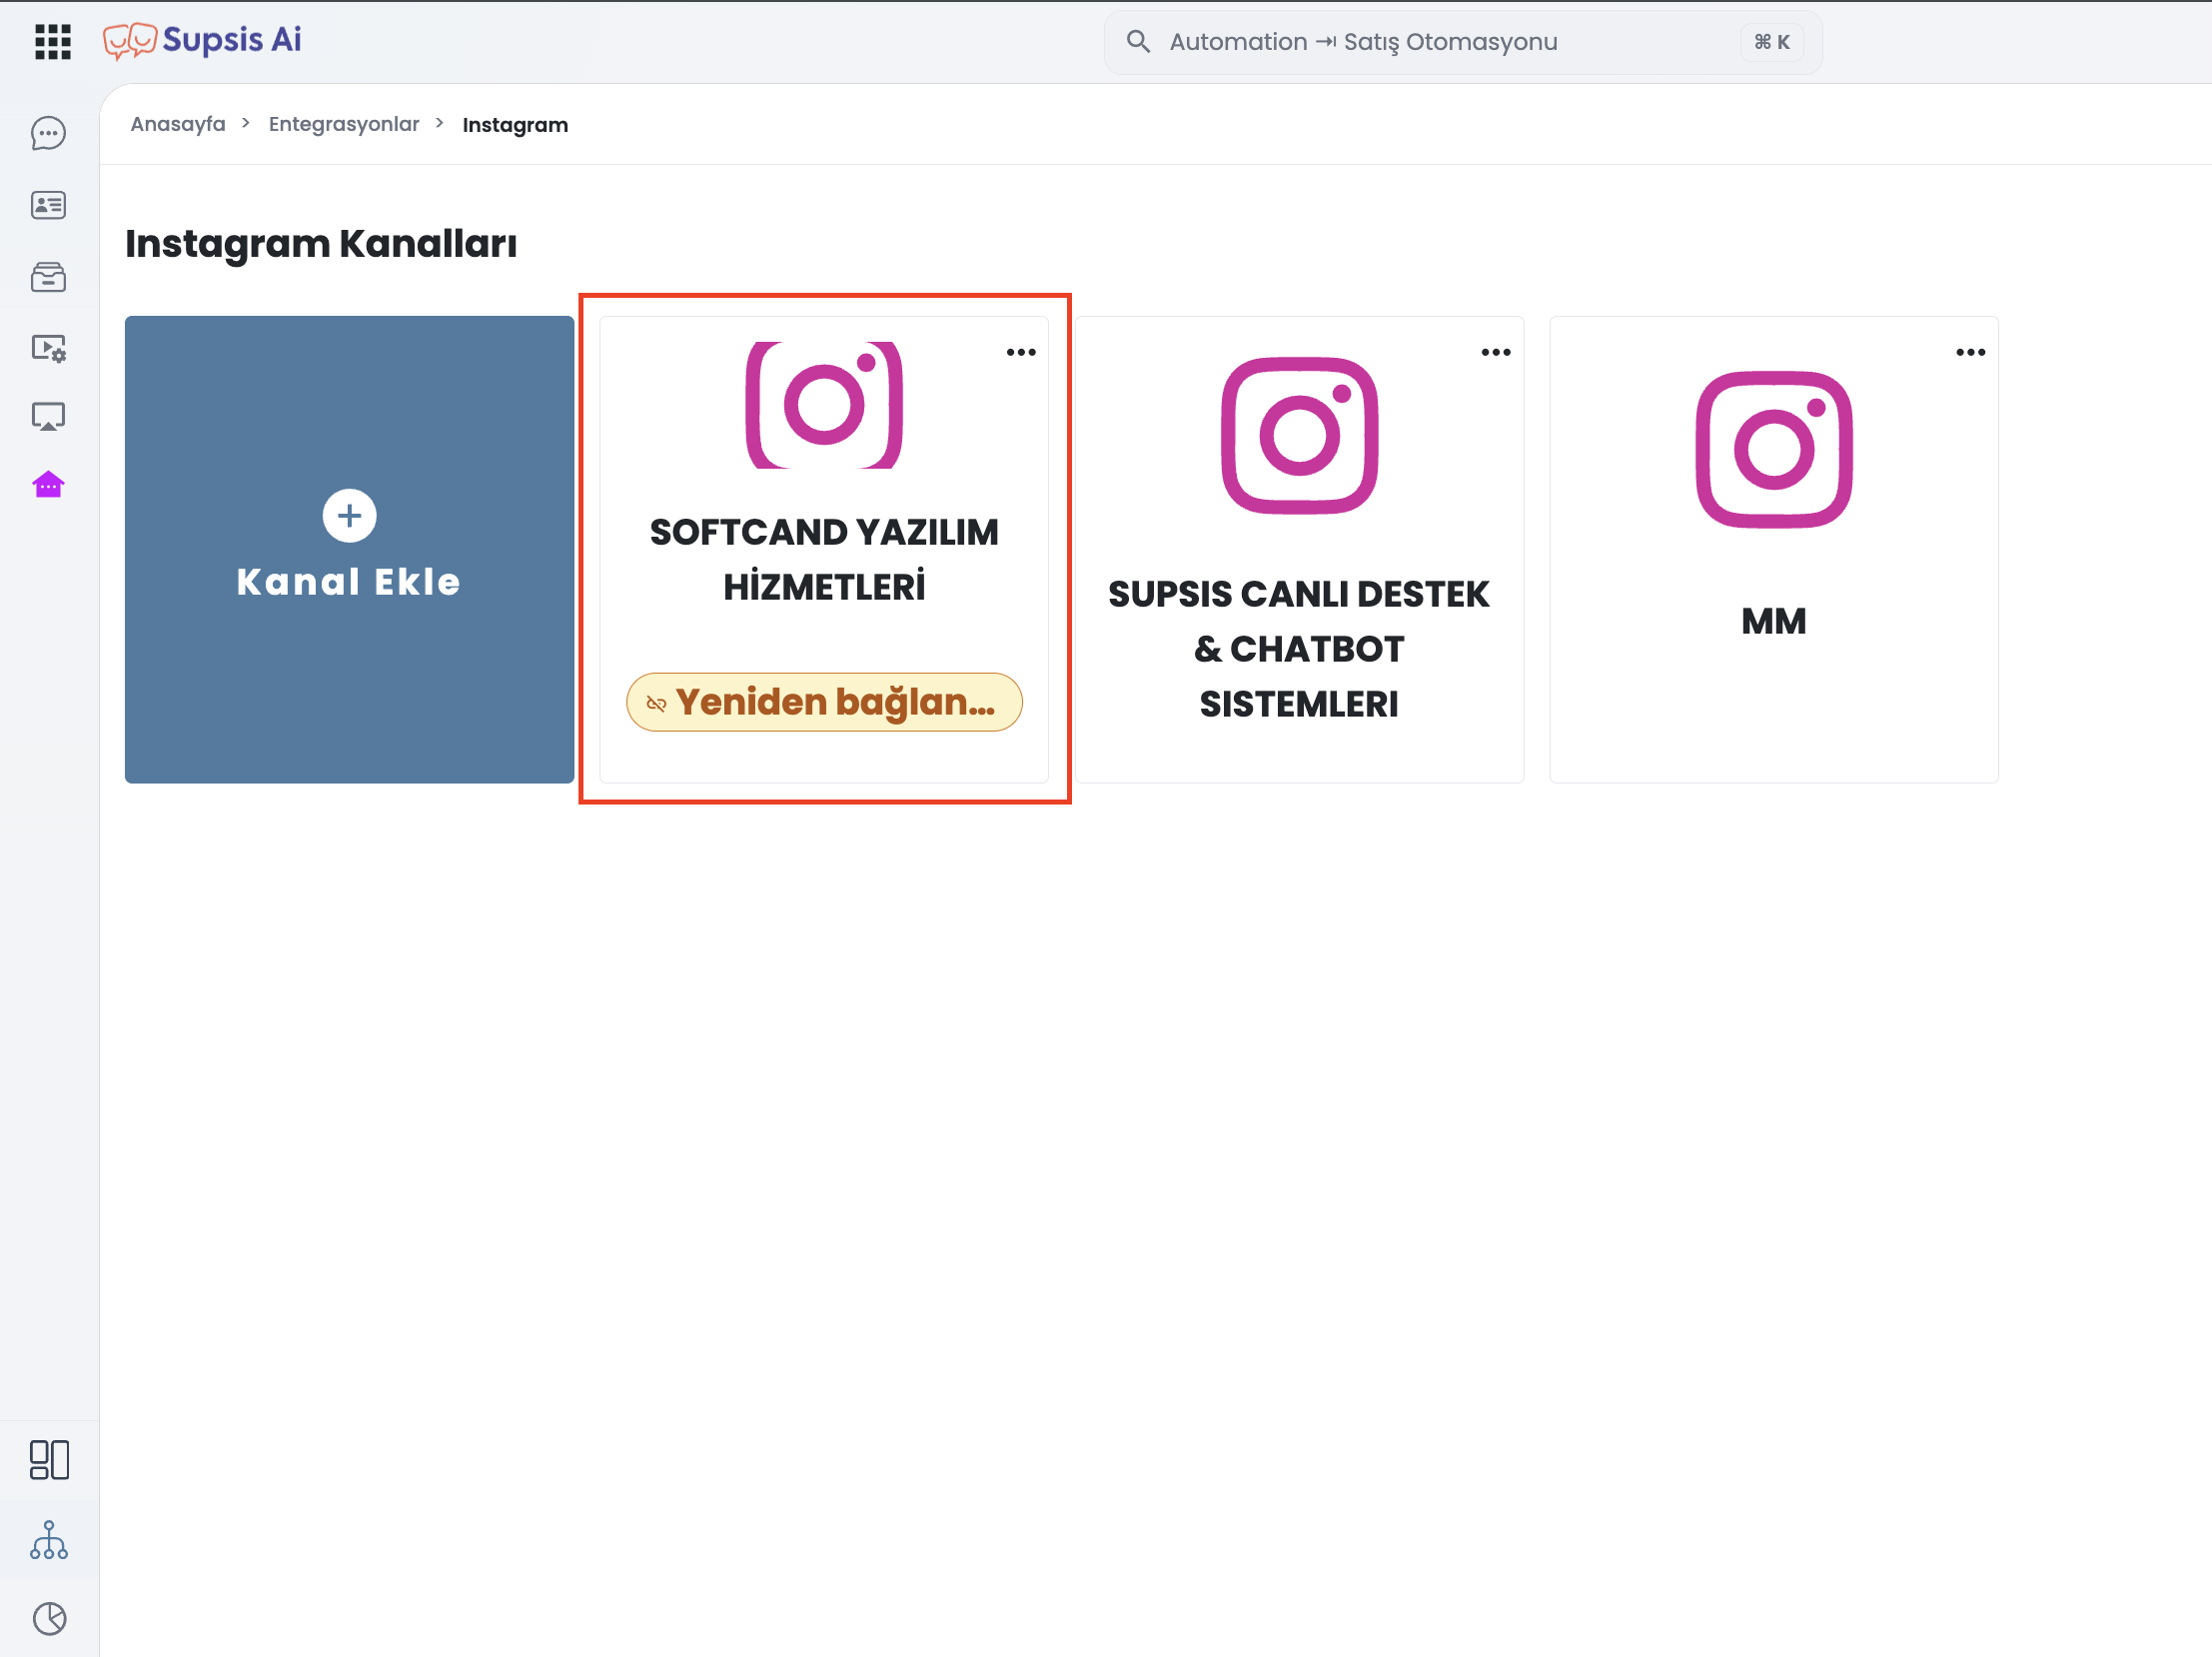
Task: Open options menu for SUPSIS CANLI DESTEK card
Action: coord(1496,352)
